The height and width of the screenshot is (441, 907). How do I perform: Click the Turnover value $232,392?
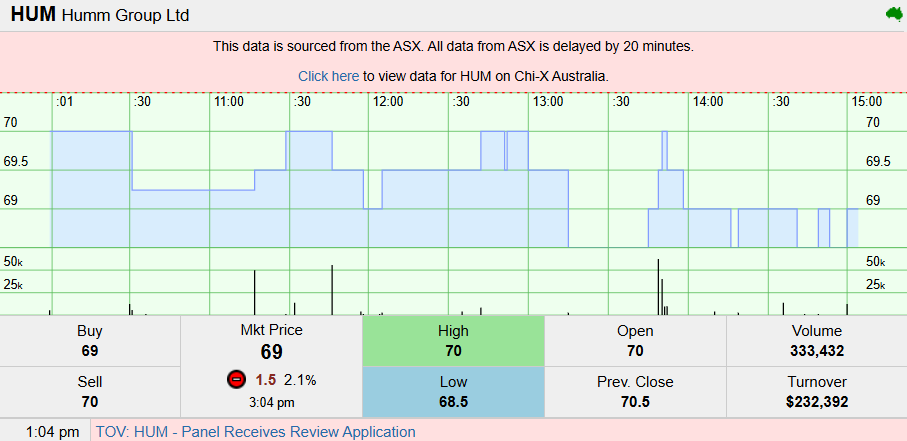pyautogui.click(x=816, y=402)
